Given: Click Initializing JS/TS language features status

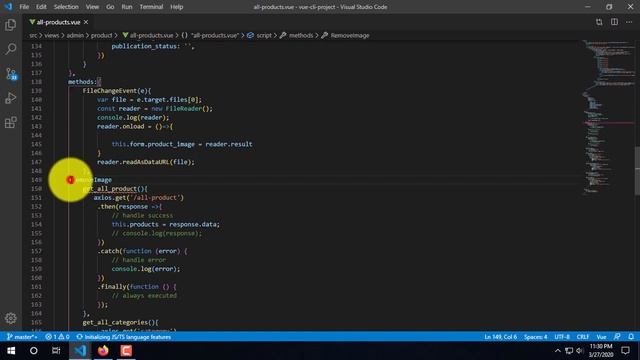Looking at the screenshot, I should pos(124,337).
